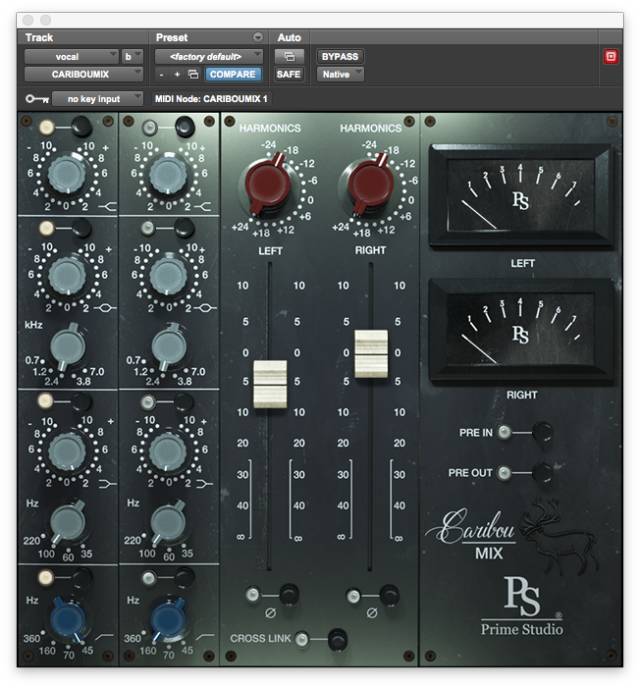640x688 pixels.
Task: Click the right channel phase invert symbol
Action: pyautogui.click(x=372, y=613)
